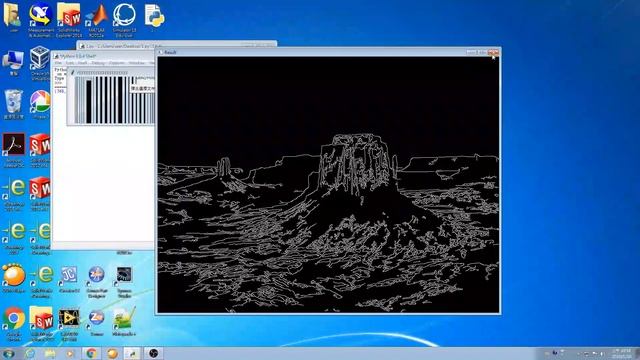This screenshot has width=640, height=360.
Task: Open Window menu in the Python Shell window
Action: pyautogui.click(x=137, y=63)
